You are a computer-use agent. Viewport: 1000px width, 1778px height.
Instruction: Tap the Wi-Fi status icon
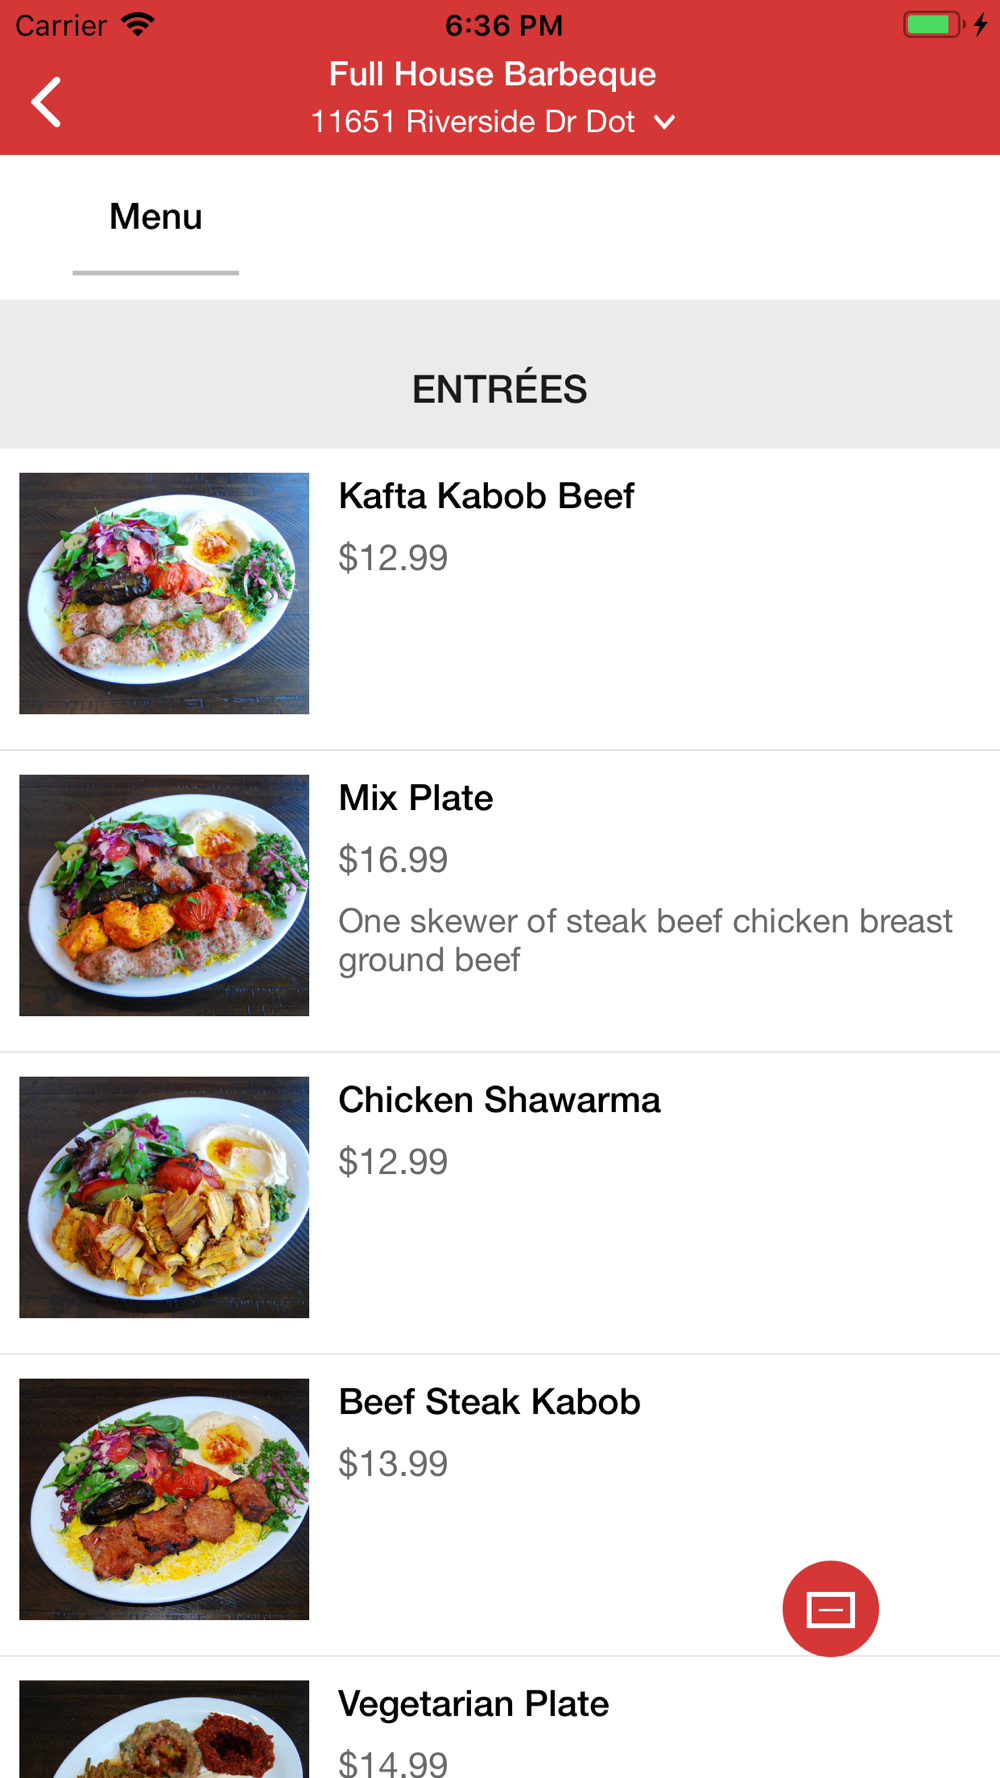[x=138, y=24]
